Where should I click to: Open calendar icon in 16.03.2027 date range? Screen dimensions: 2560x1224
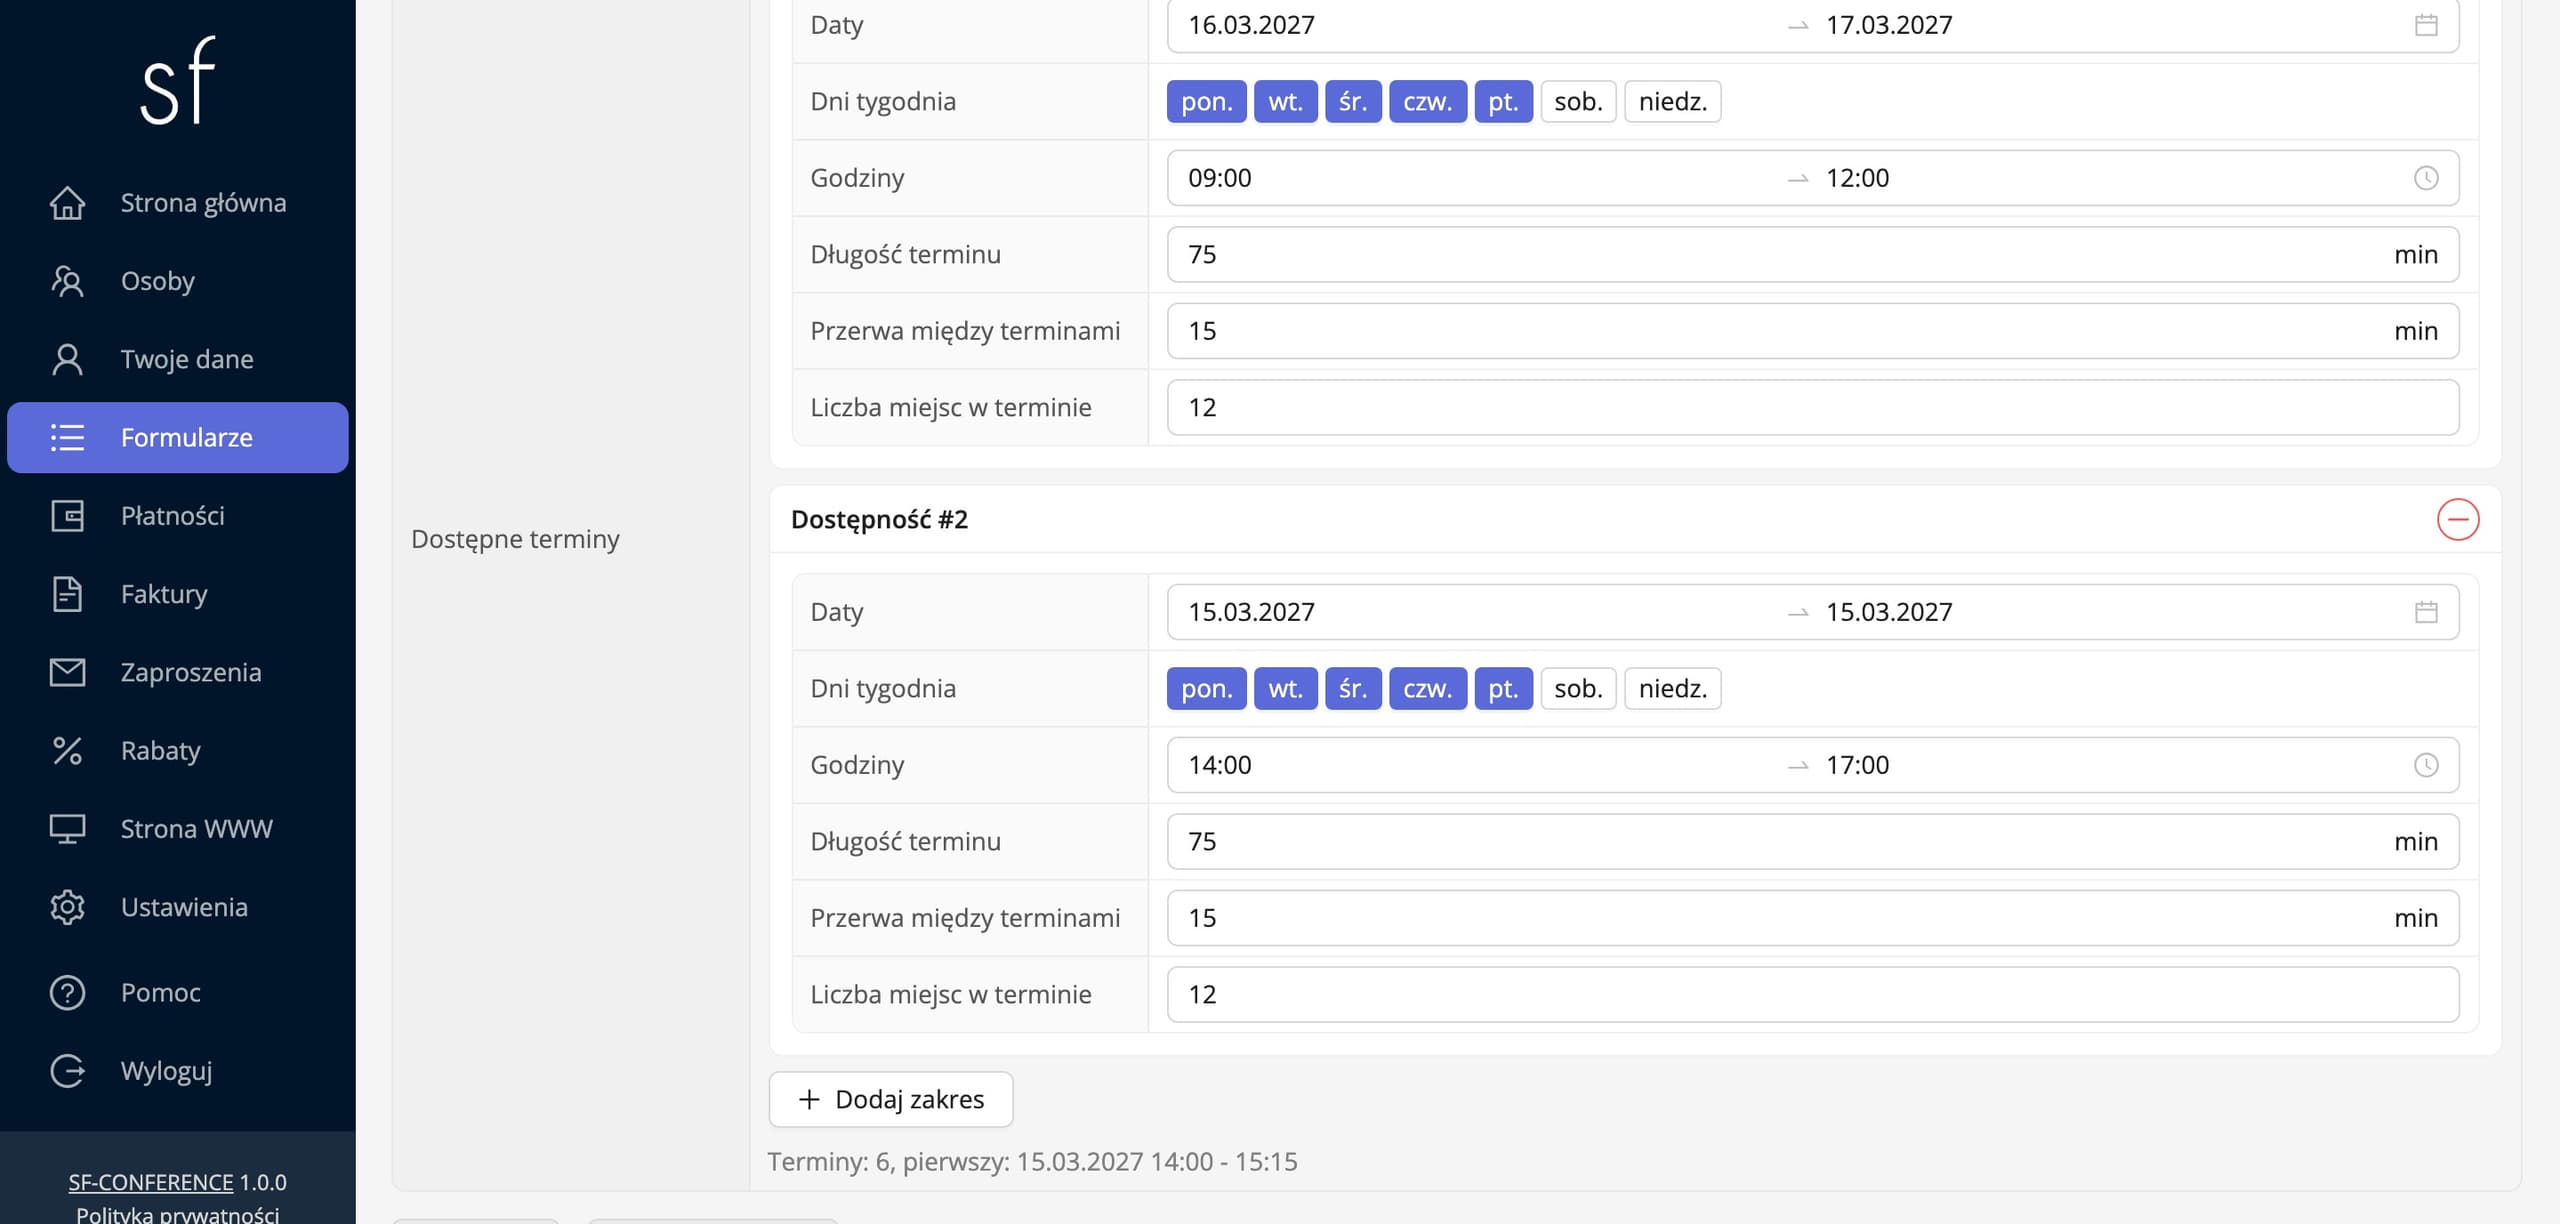pos(2426,25)
